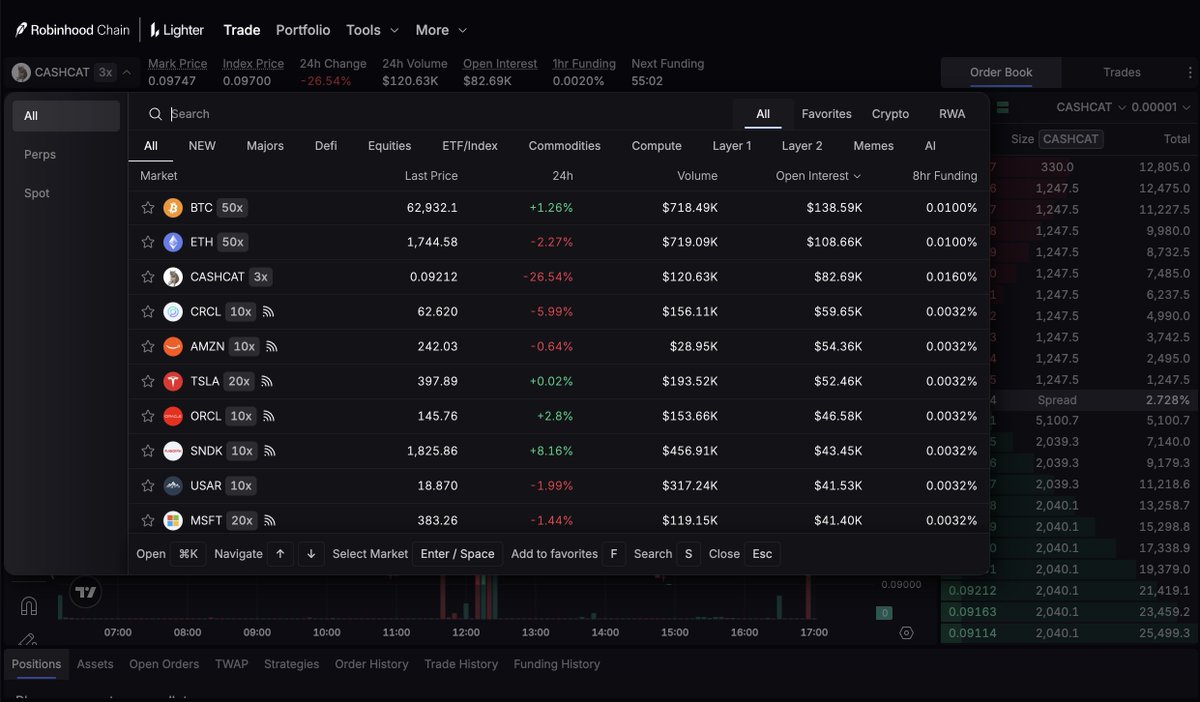Click the Esc close key button

coord(762,554)
